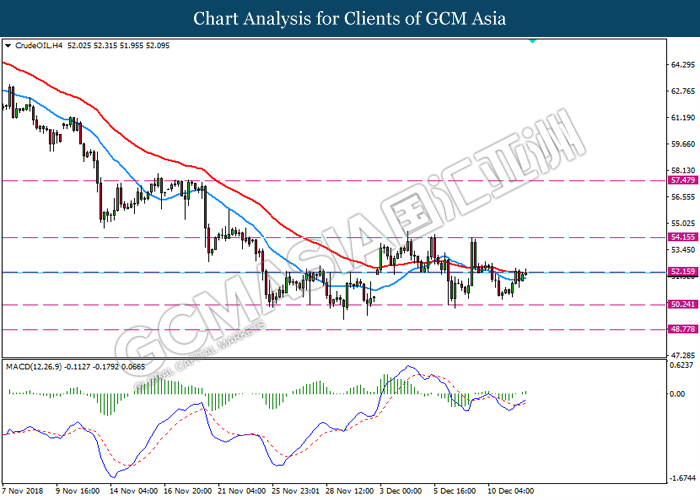The width and height of the screenshot is (700, 500).
Task: Click the 47.285 price axis value
Action: click(683, 356)
